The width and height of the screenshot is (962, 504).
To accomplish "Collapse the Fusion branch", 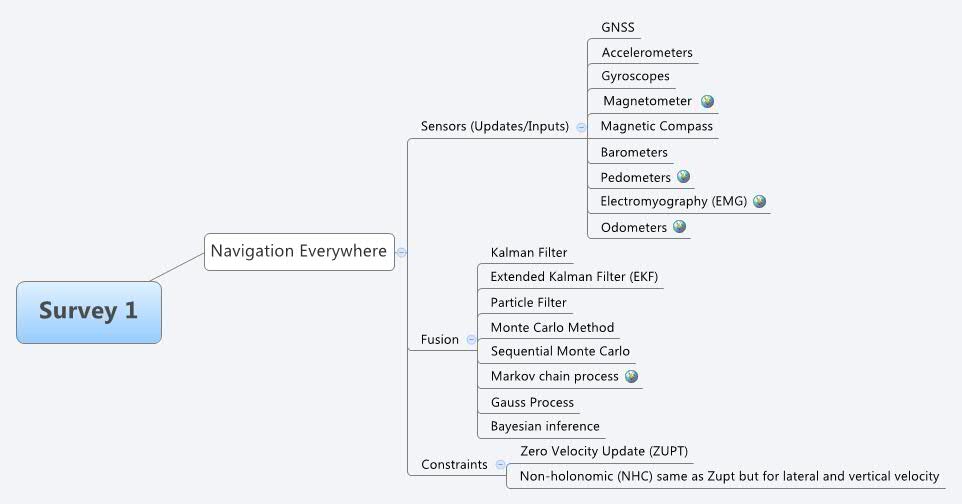I will 471,339.
